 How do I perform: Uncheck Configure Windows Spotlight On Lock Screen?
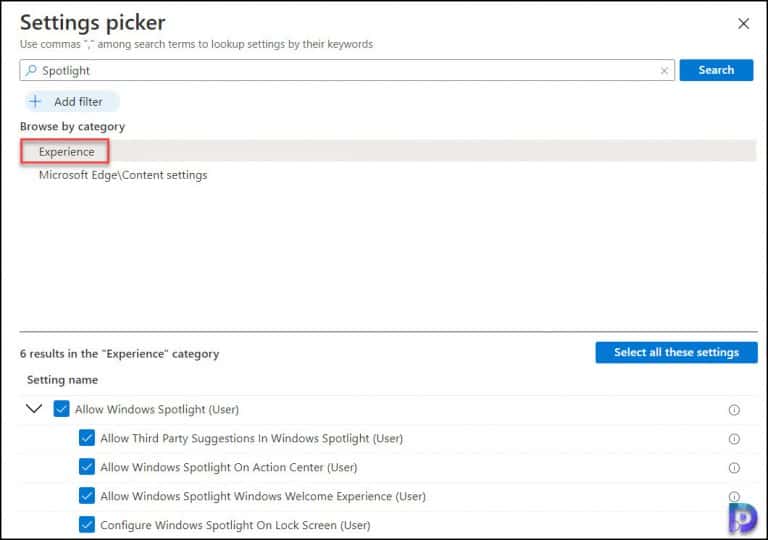coord(87,524)
